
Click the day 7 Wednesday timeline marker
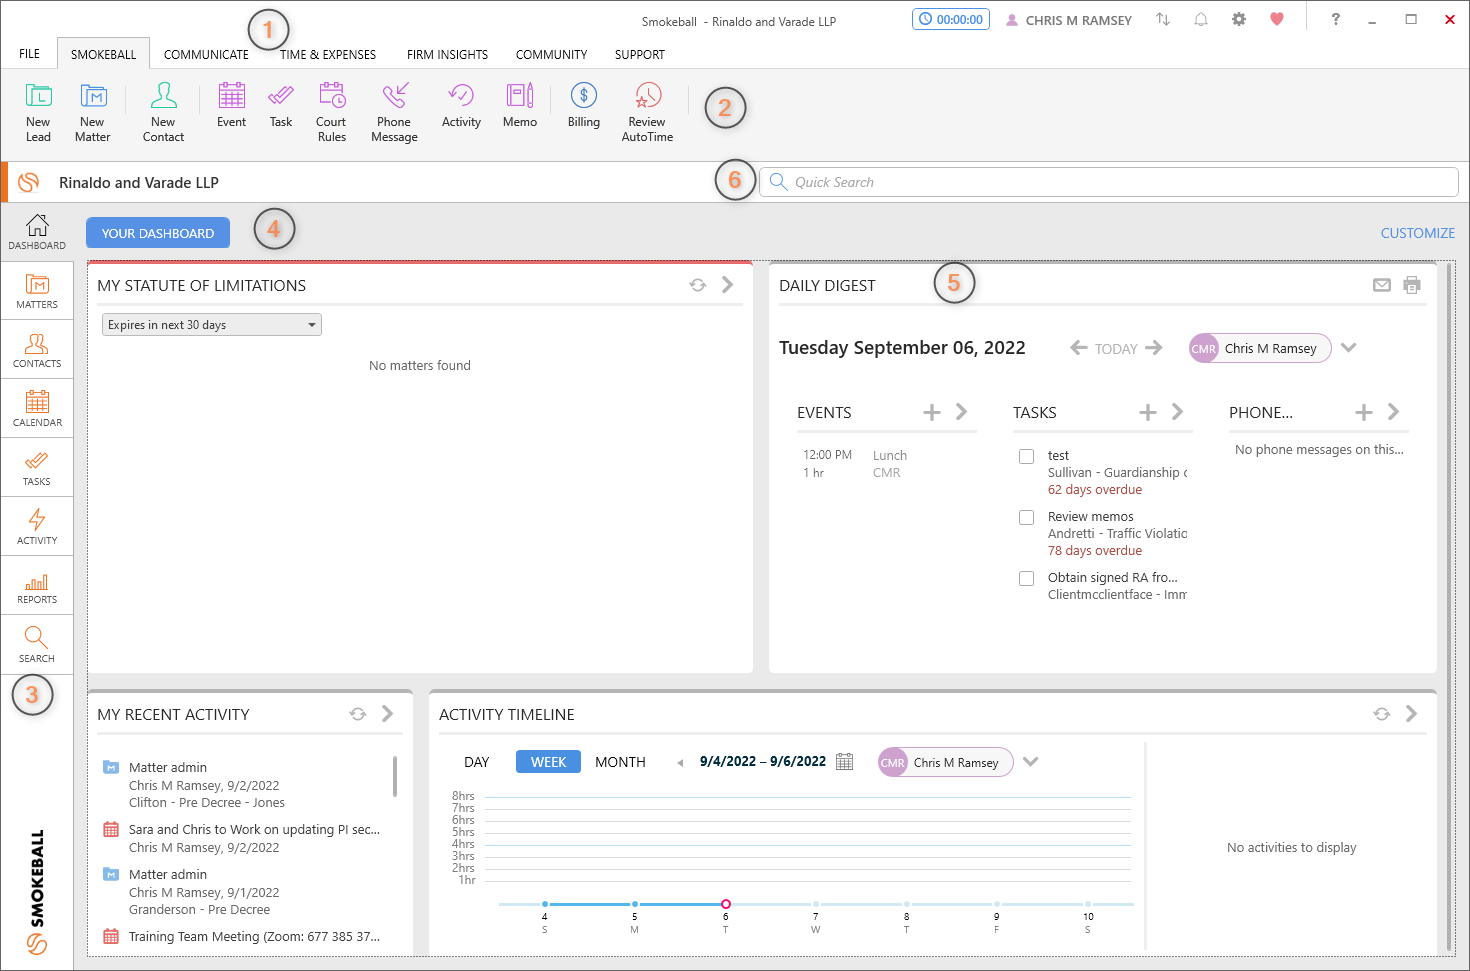[816, 904]
